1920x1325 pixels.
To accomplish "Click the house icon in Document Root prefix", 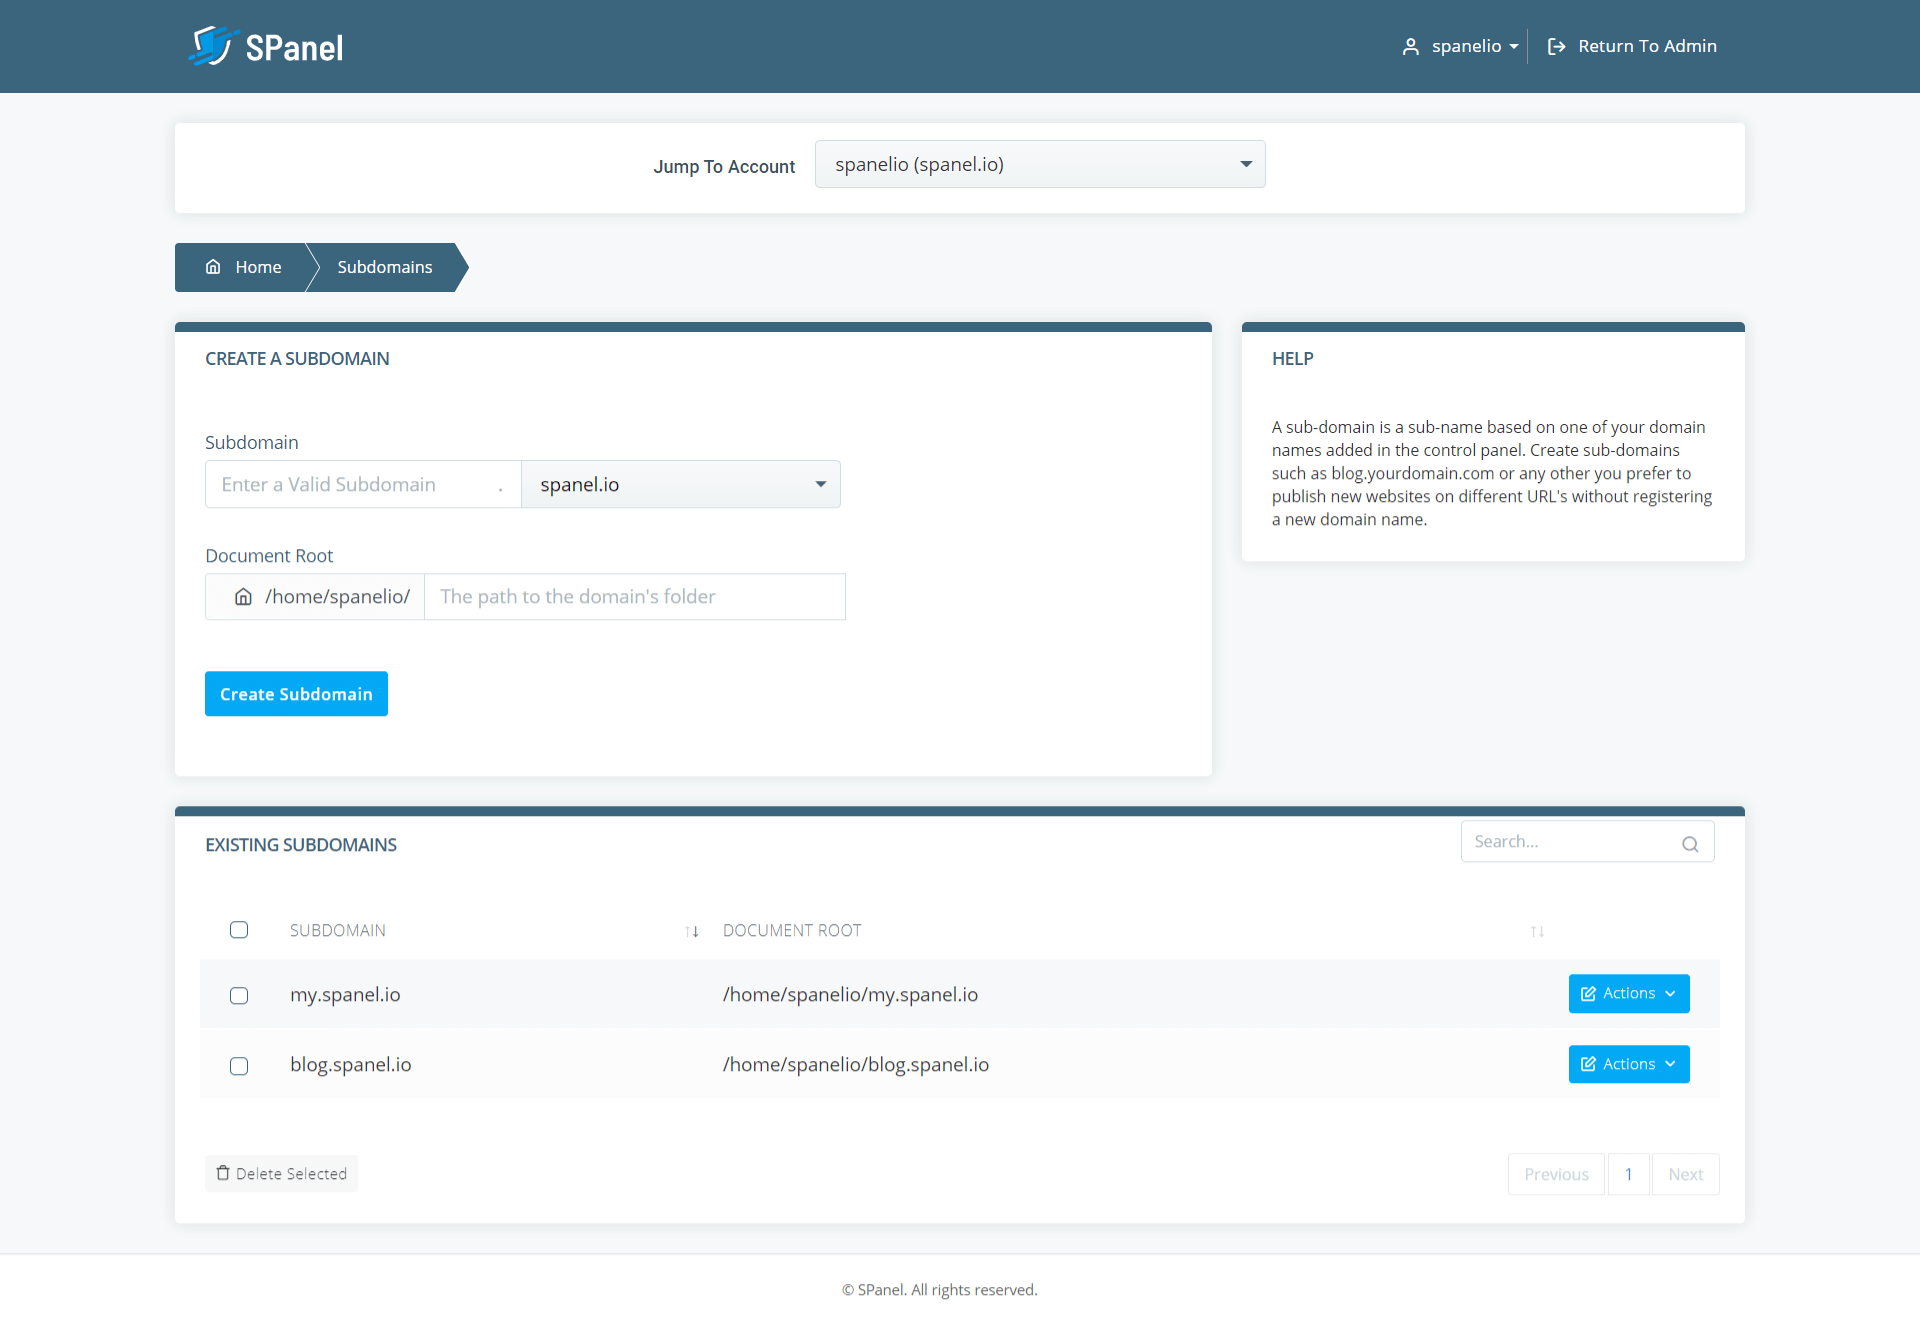I will coord(243,597).
